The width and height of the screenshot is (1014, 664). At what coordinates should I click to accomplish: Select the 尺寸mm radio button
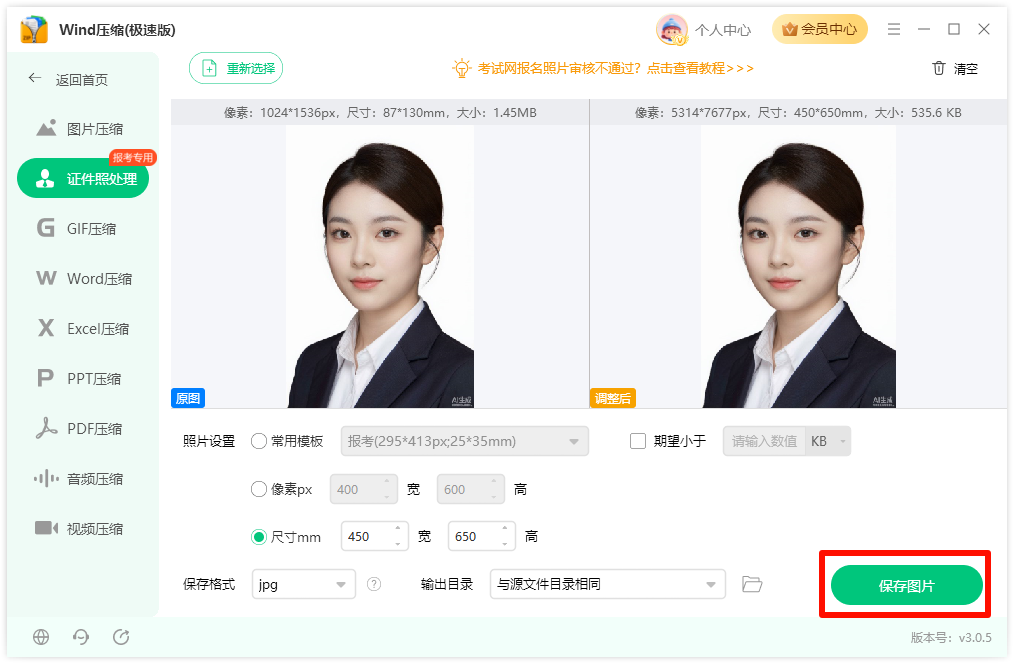(259, 537)
